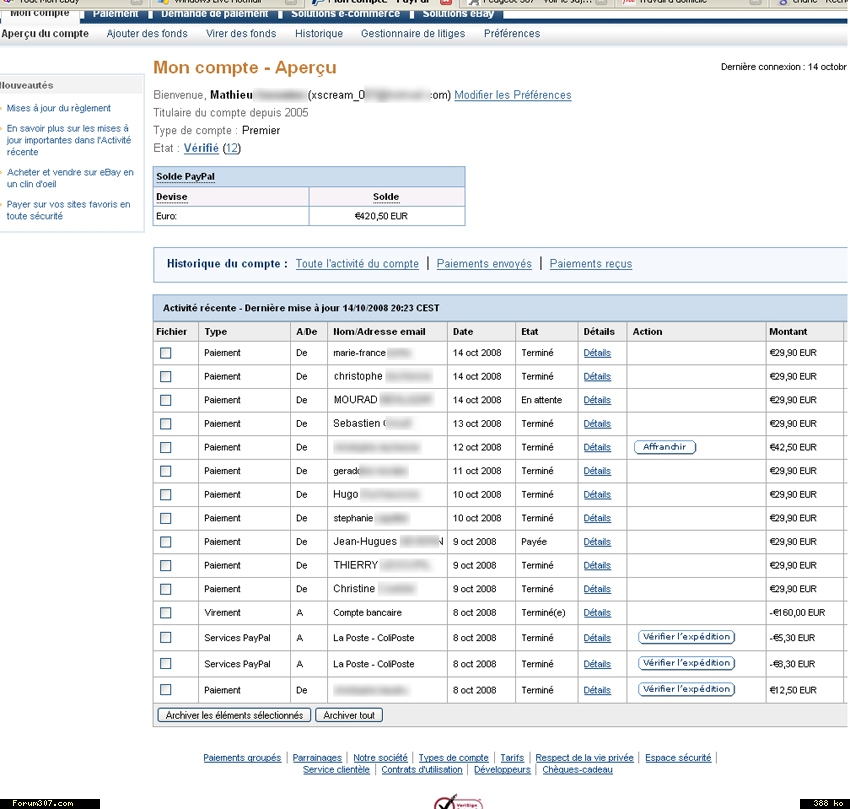Click the Archiver tout button
Viewport: 850px width, 809px height.
click(x=348, y=715)
